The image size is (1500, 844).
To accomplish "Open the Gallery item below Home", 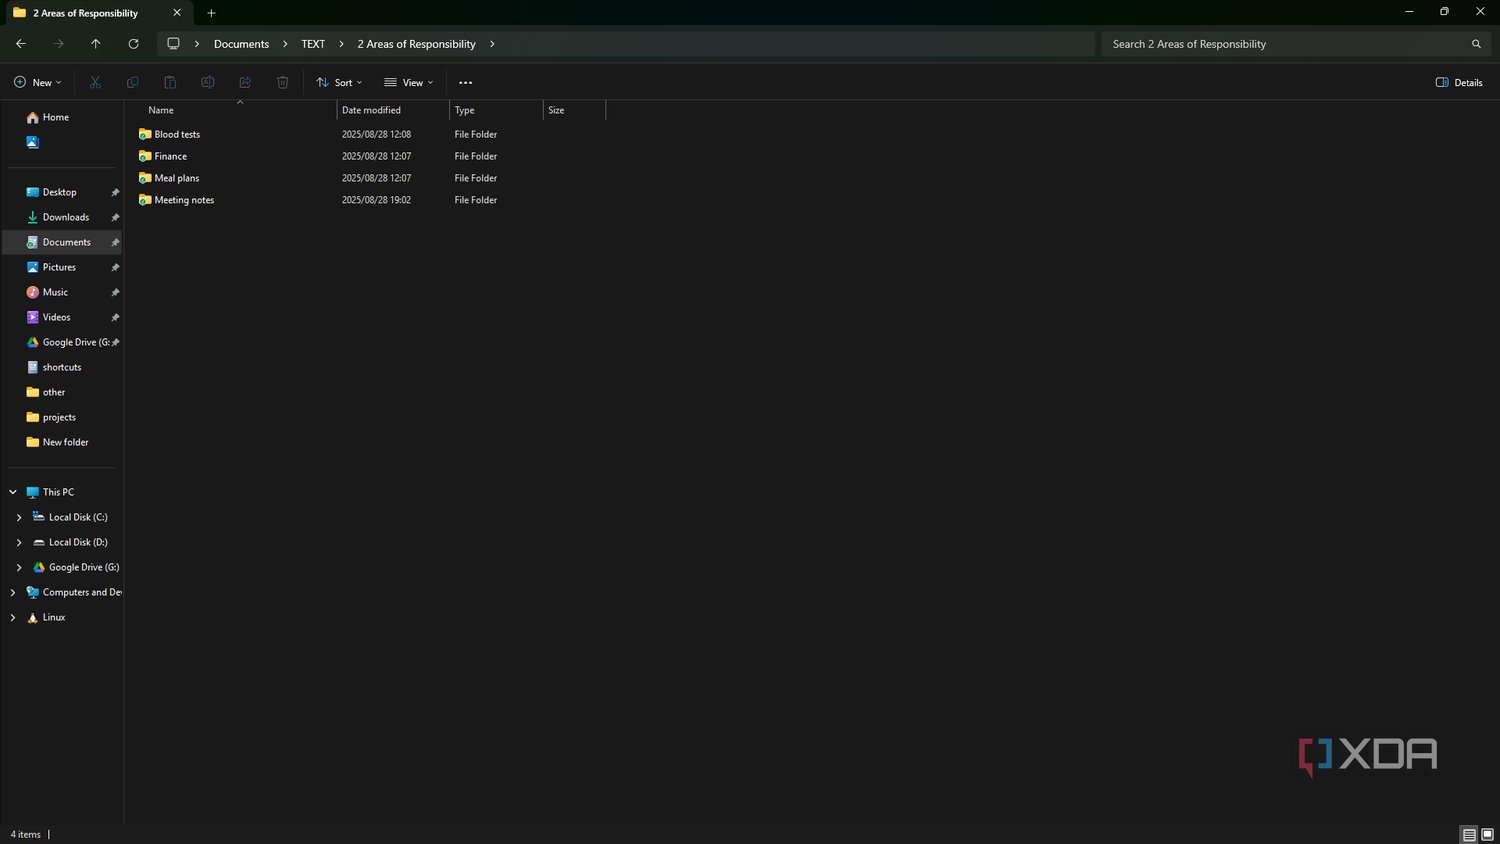I will click(x=33, y=142).
